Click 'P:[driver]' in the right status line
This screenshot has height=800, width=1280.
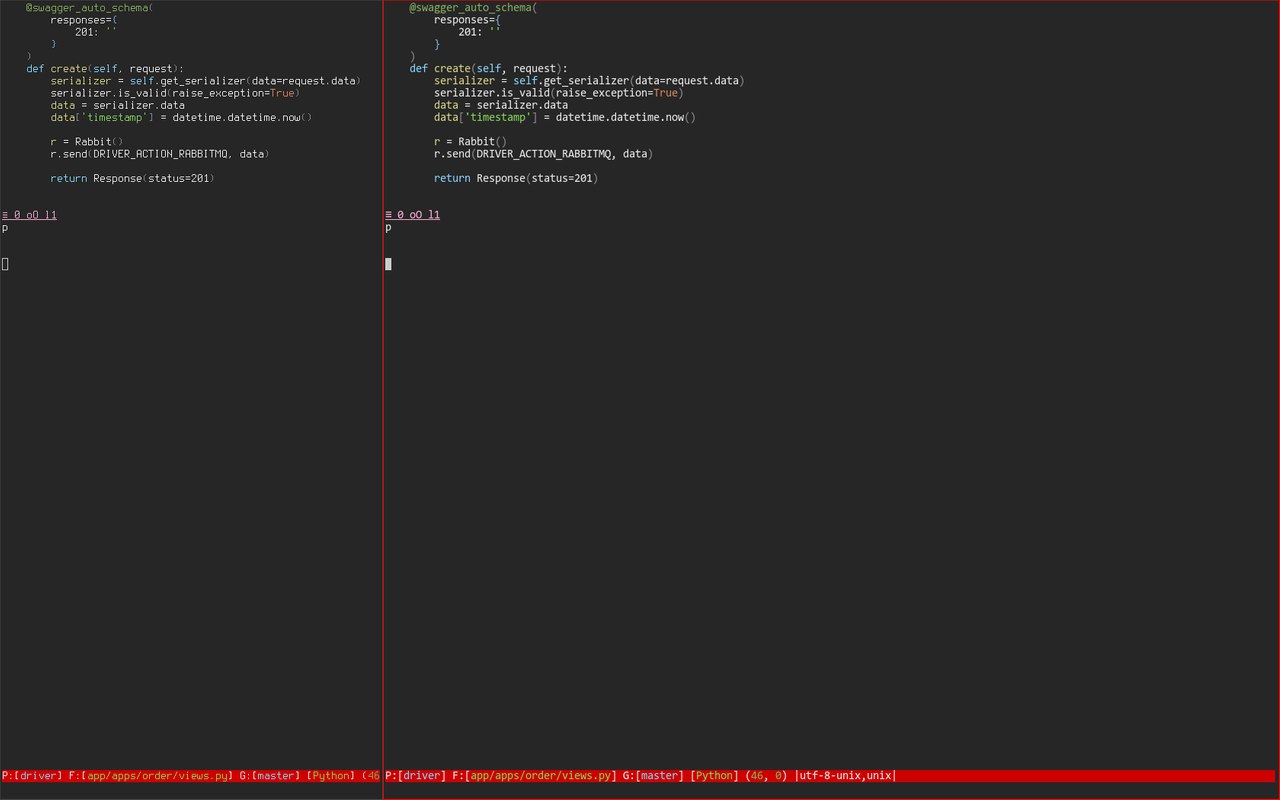point(415,776)
